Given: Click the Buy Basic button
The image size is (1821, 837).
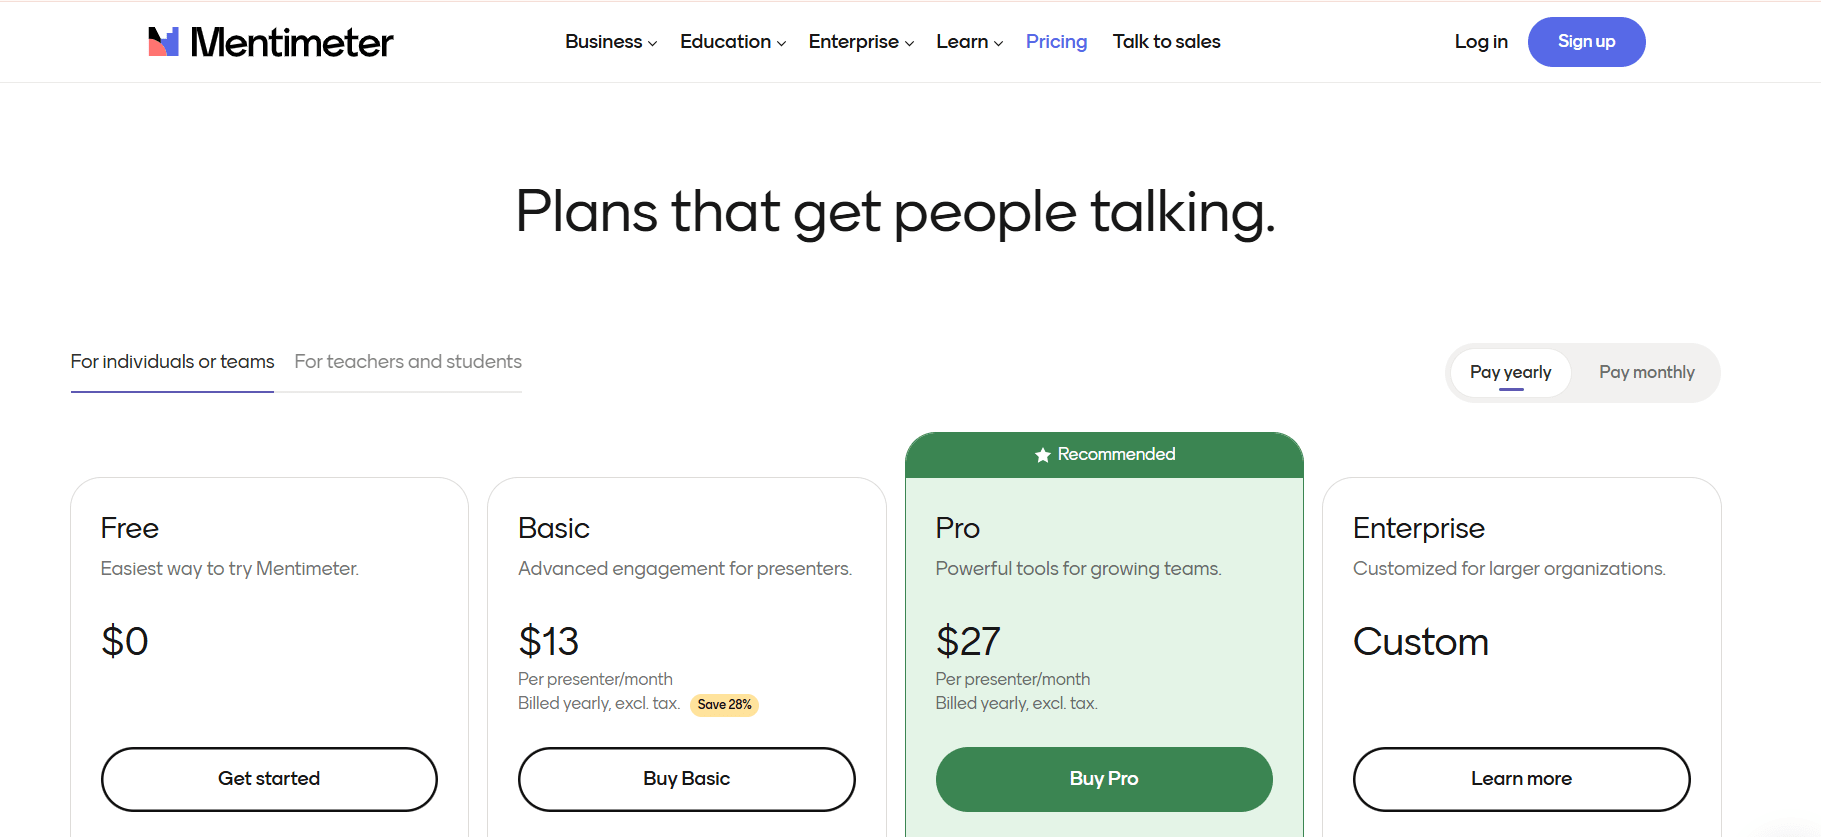Looking at the screenshot, I should pyautogui.click(x=686, y=779).
